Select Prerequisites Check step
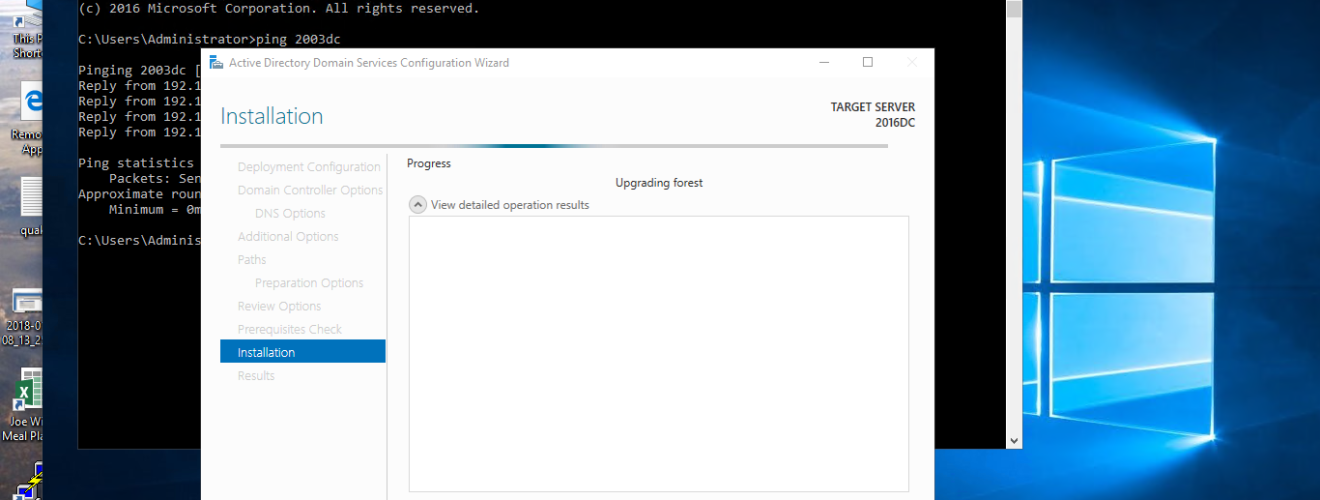Image resolution: width=1320 pixels, height=500 pixels. point(289,329)
